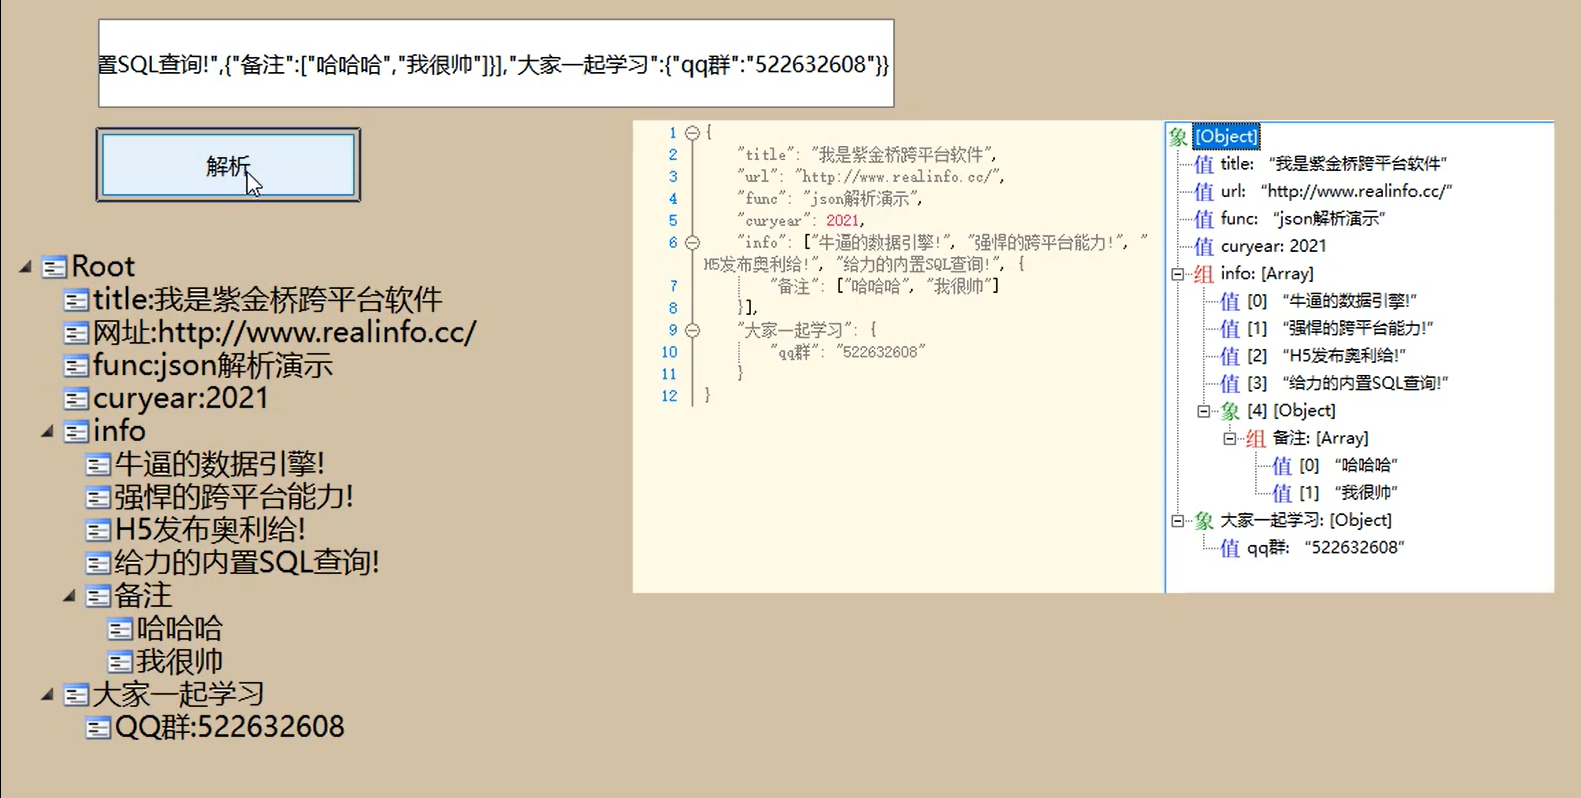Click 值 icon beside curyear: 2021 in right tree
Viewport: 1581px width, 798px height.
(x=1204, y=247)
